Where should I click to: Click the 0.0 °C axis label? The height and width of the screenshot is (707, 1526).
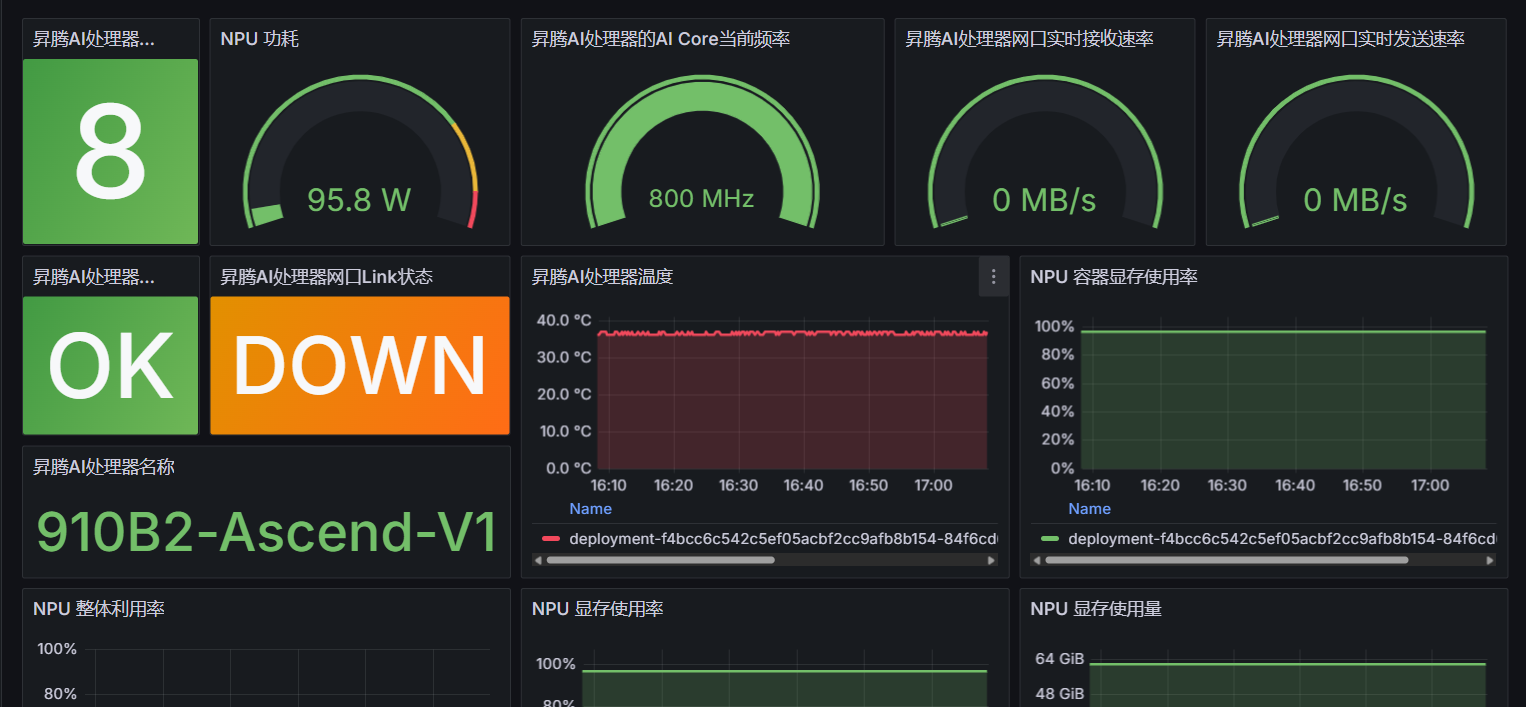pos(568,468)
